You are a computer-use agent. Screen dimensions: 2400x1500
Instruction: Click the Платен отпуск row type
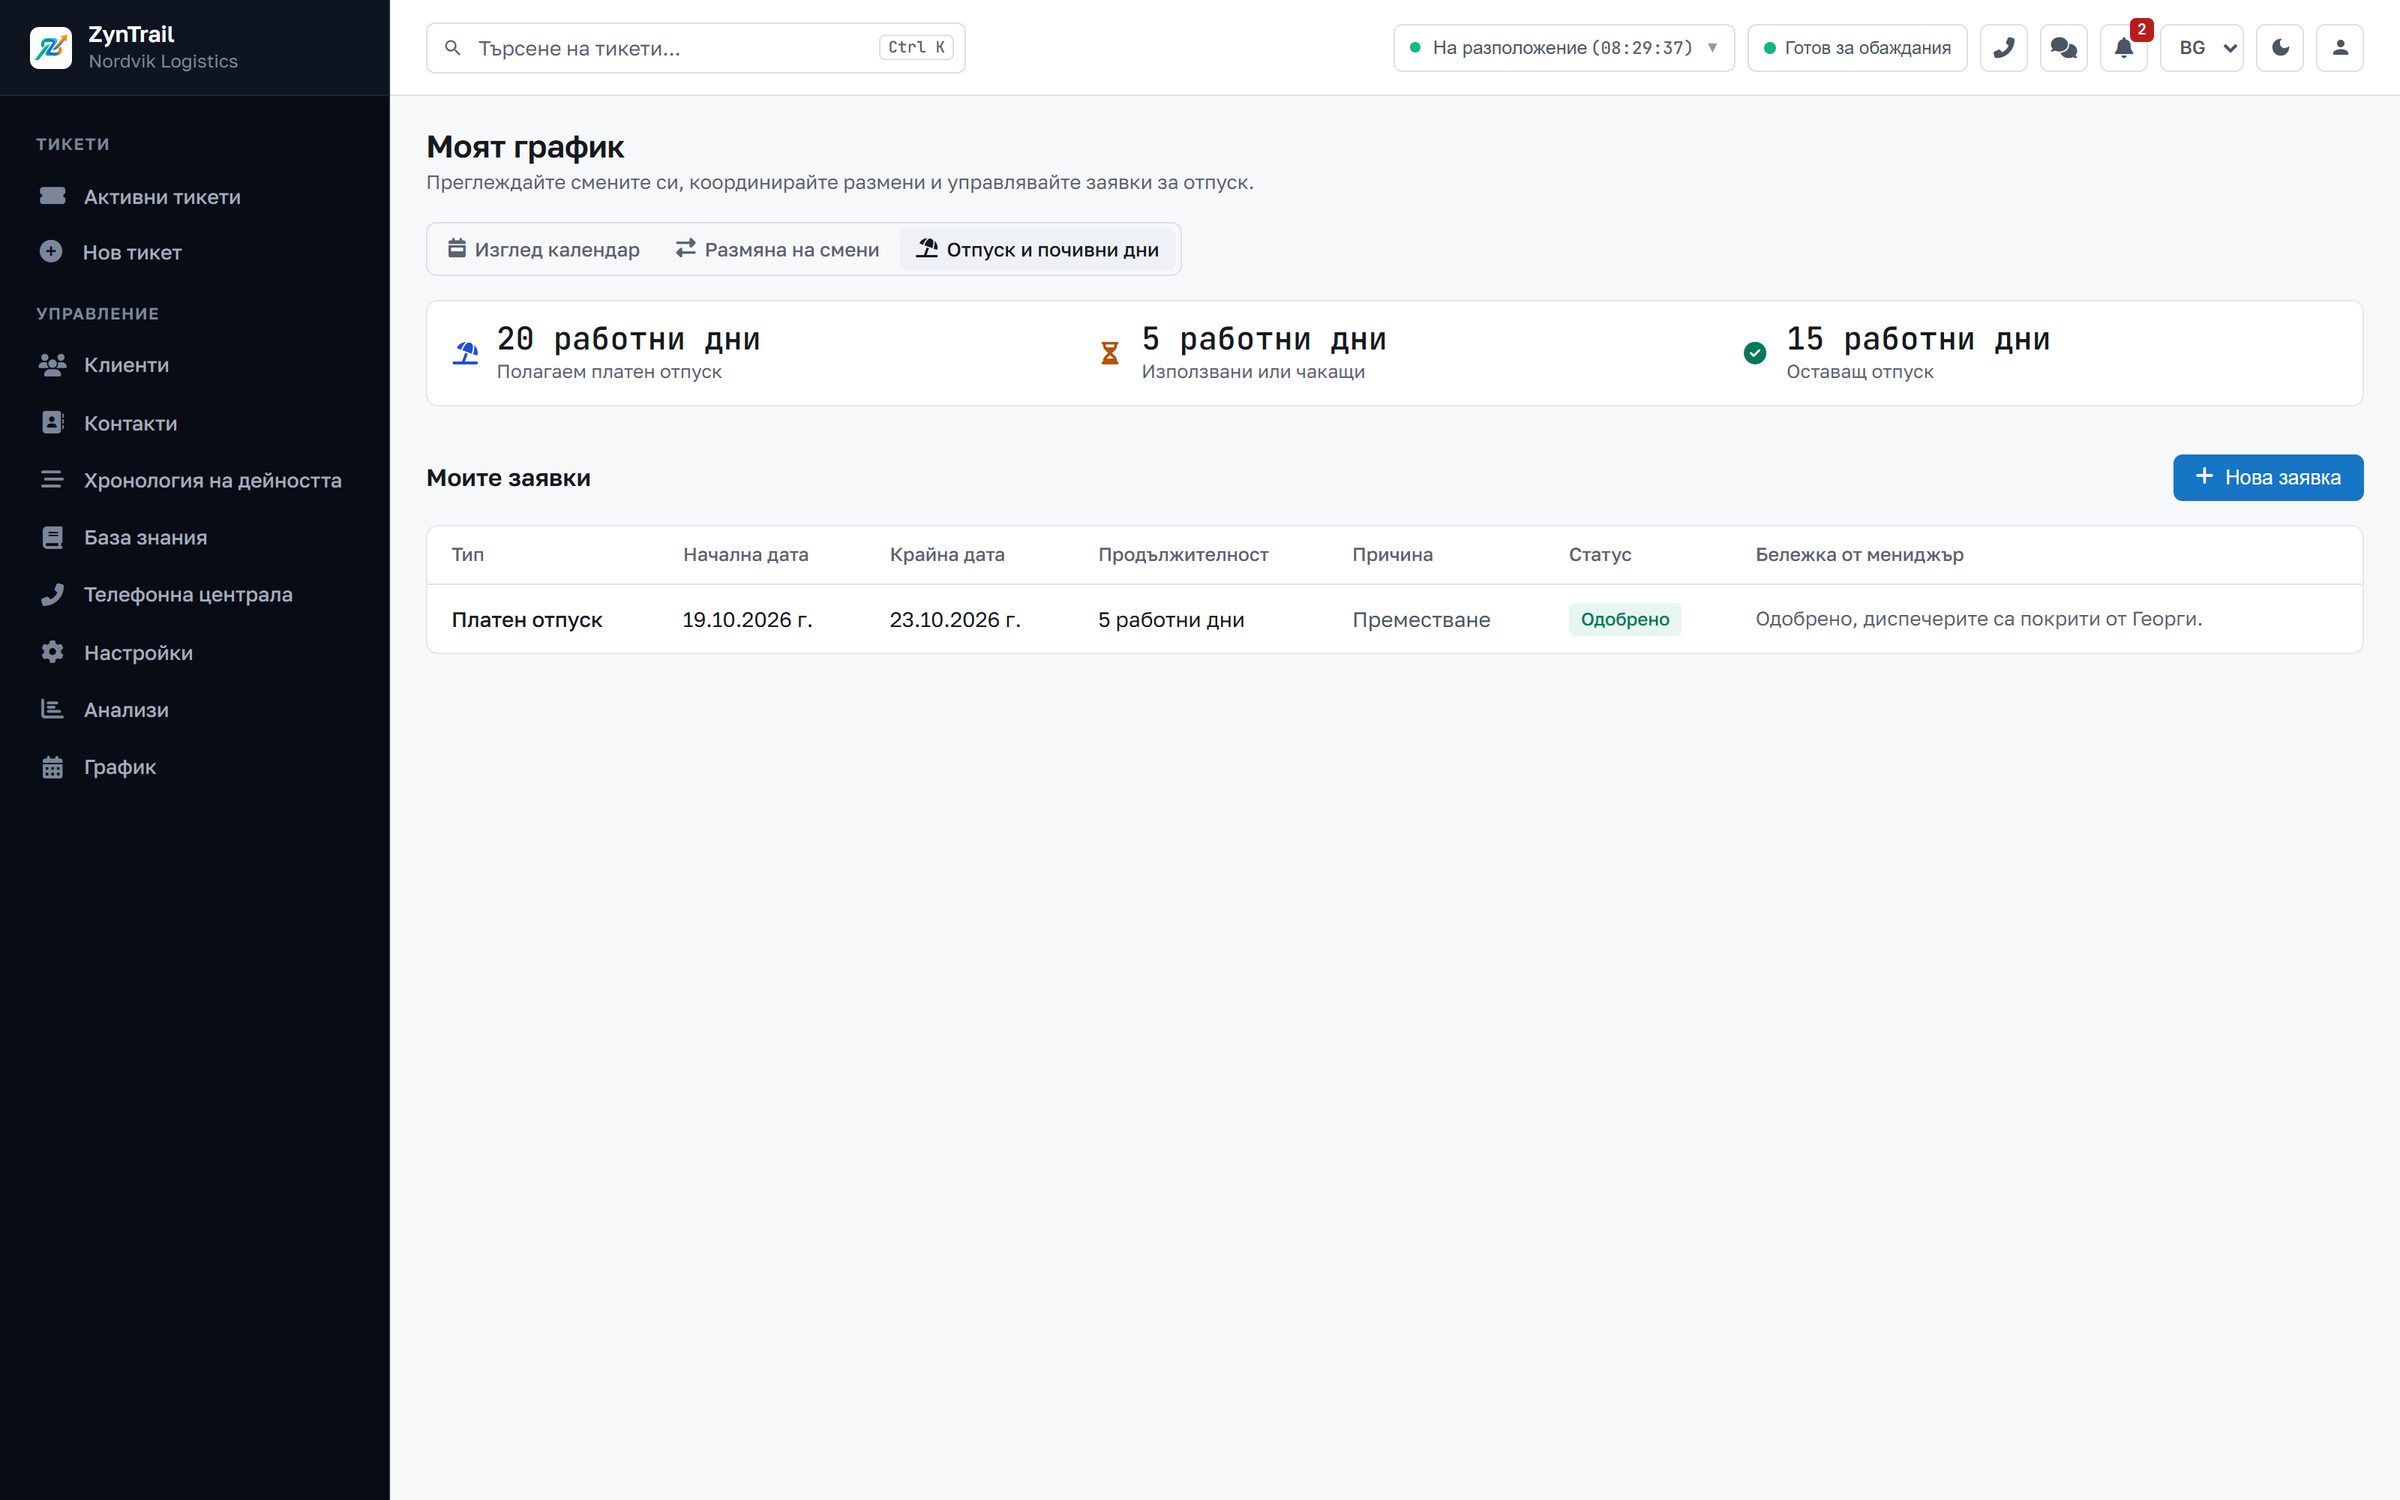(x=527, y=619)
